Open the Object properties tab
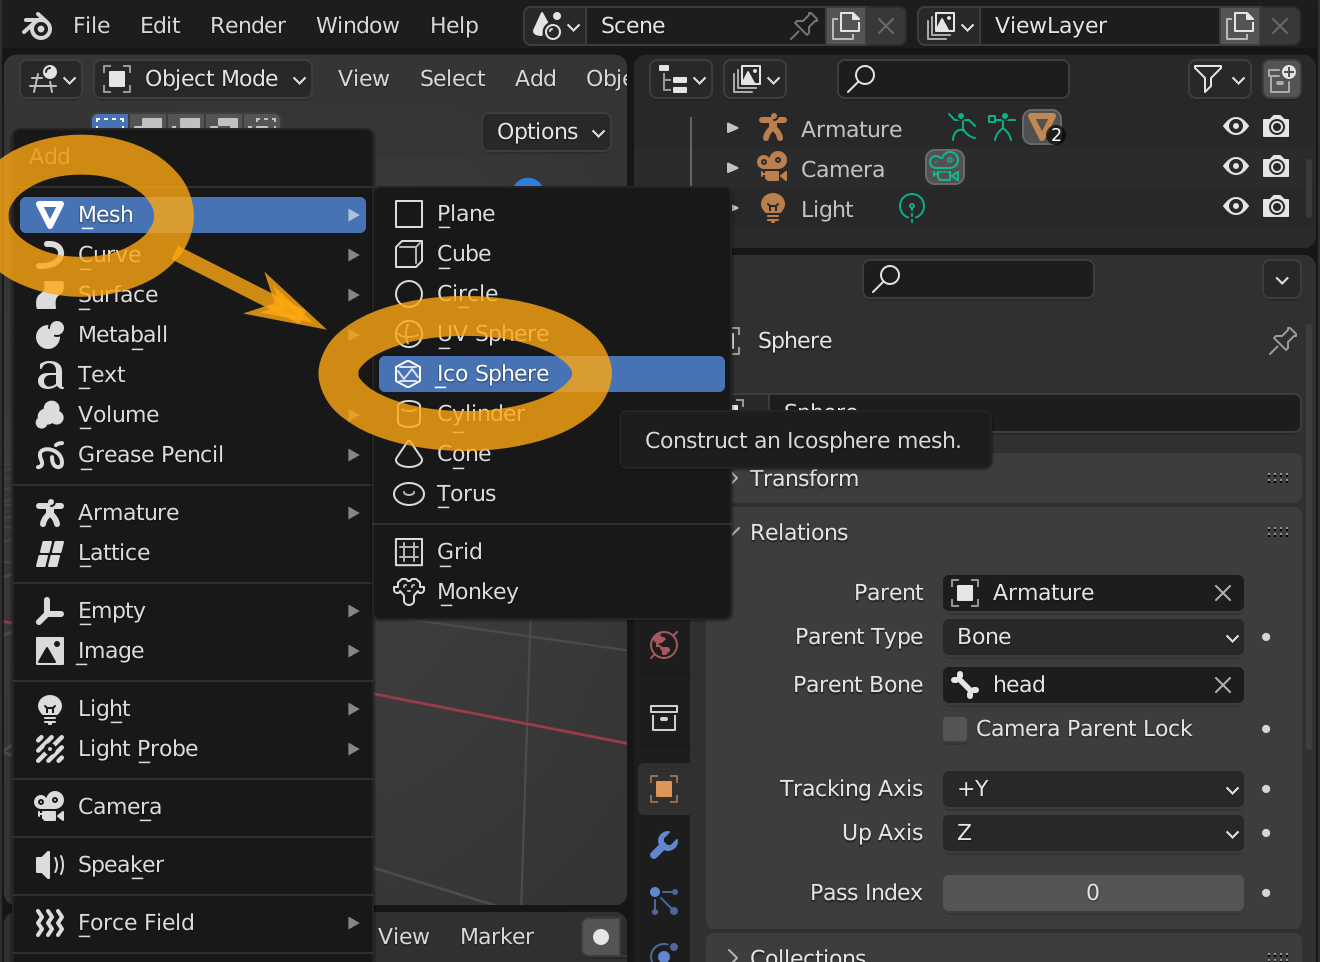 click(x=664, y=789)
